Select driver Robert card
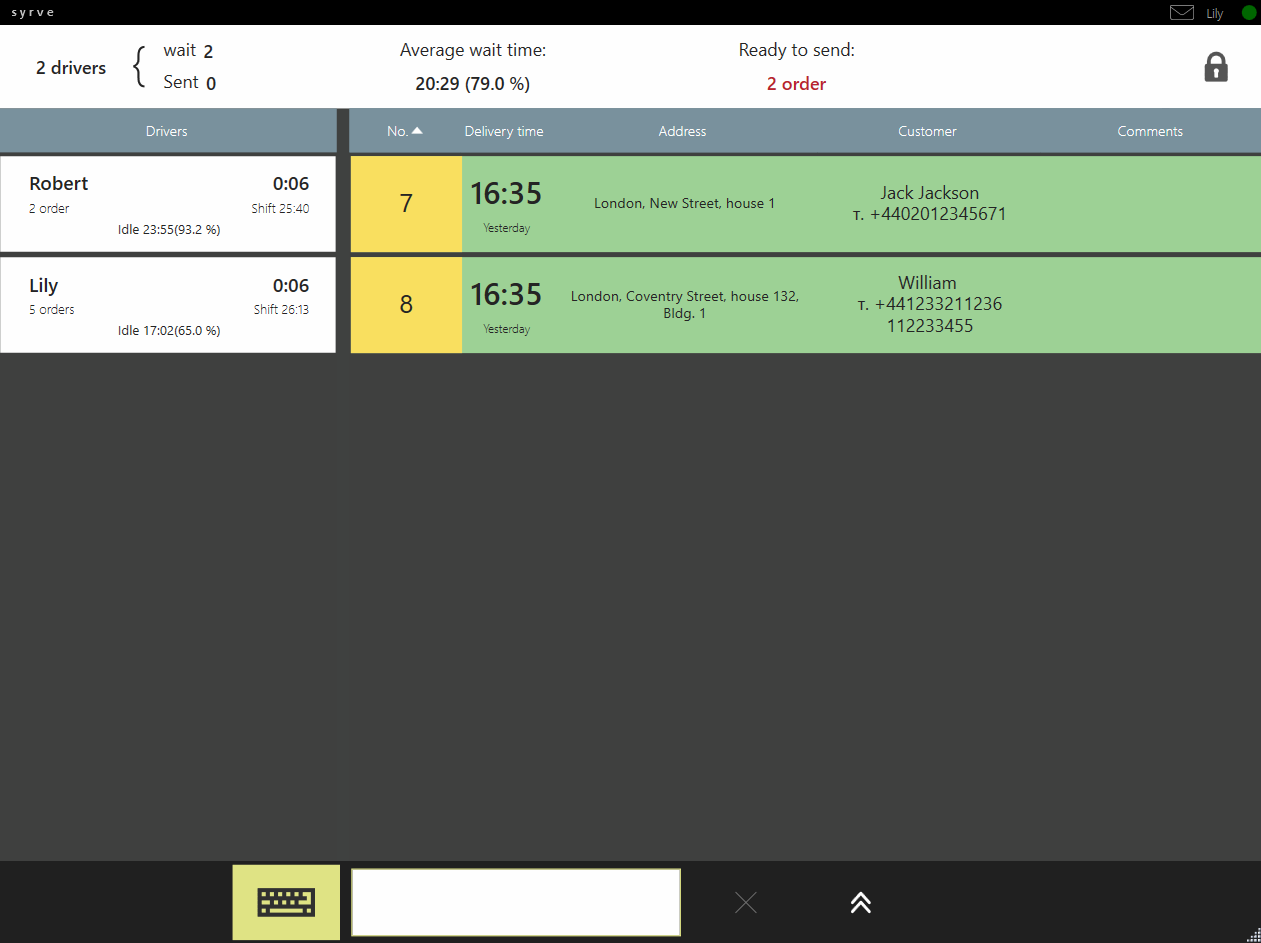 click(x=168, y=204)
